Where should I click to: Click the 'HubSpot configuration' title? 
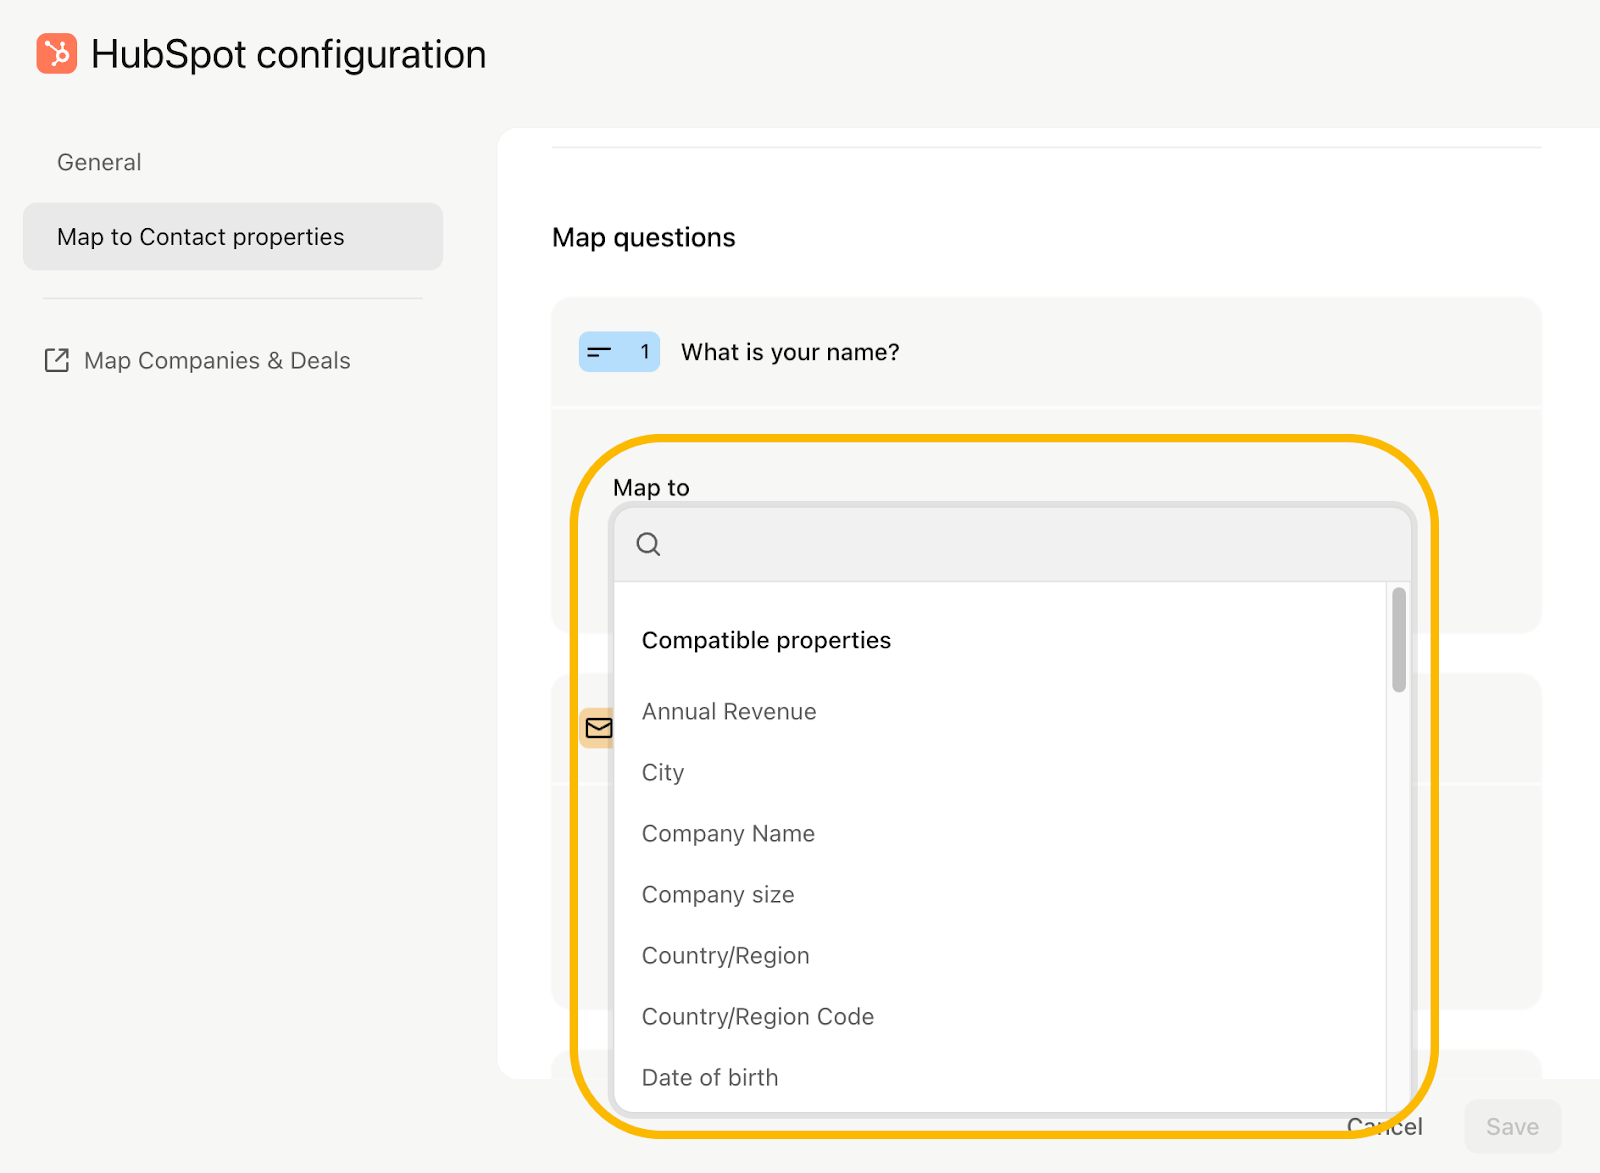(x=289, y=54)
